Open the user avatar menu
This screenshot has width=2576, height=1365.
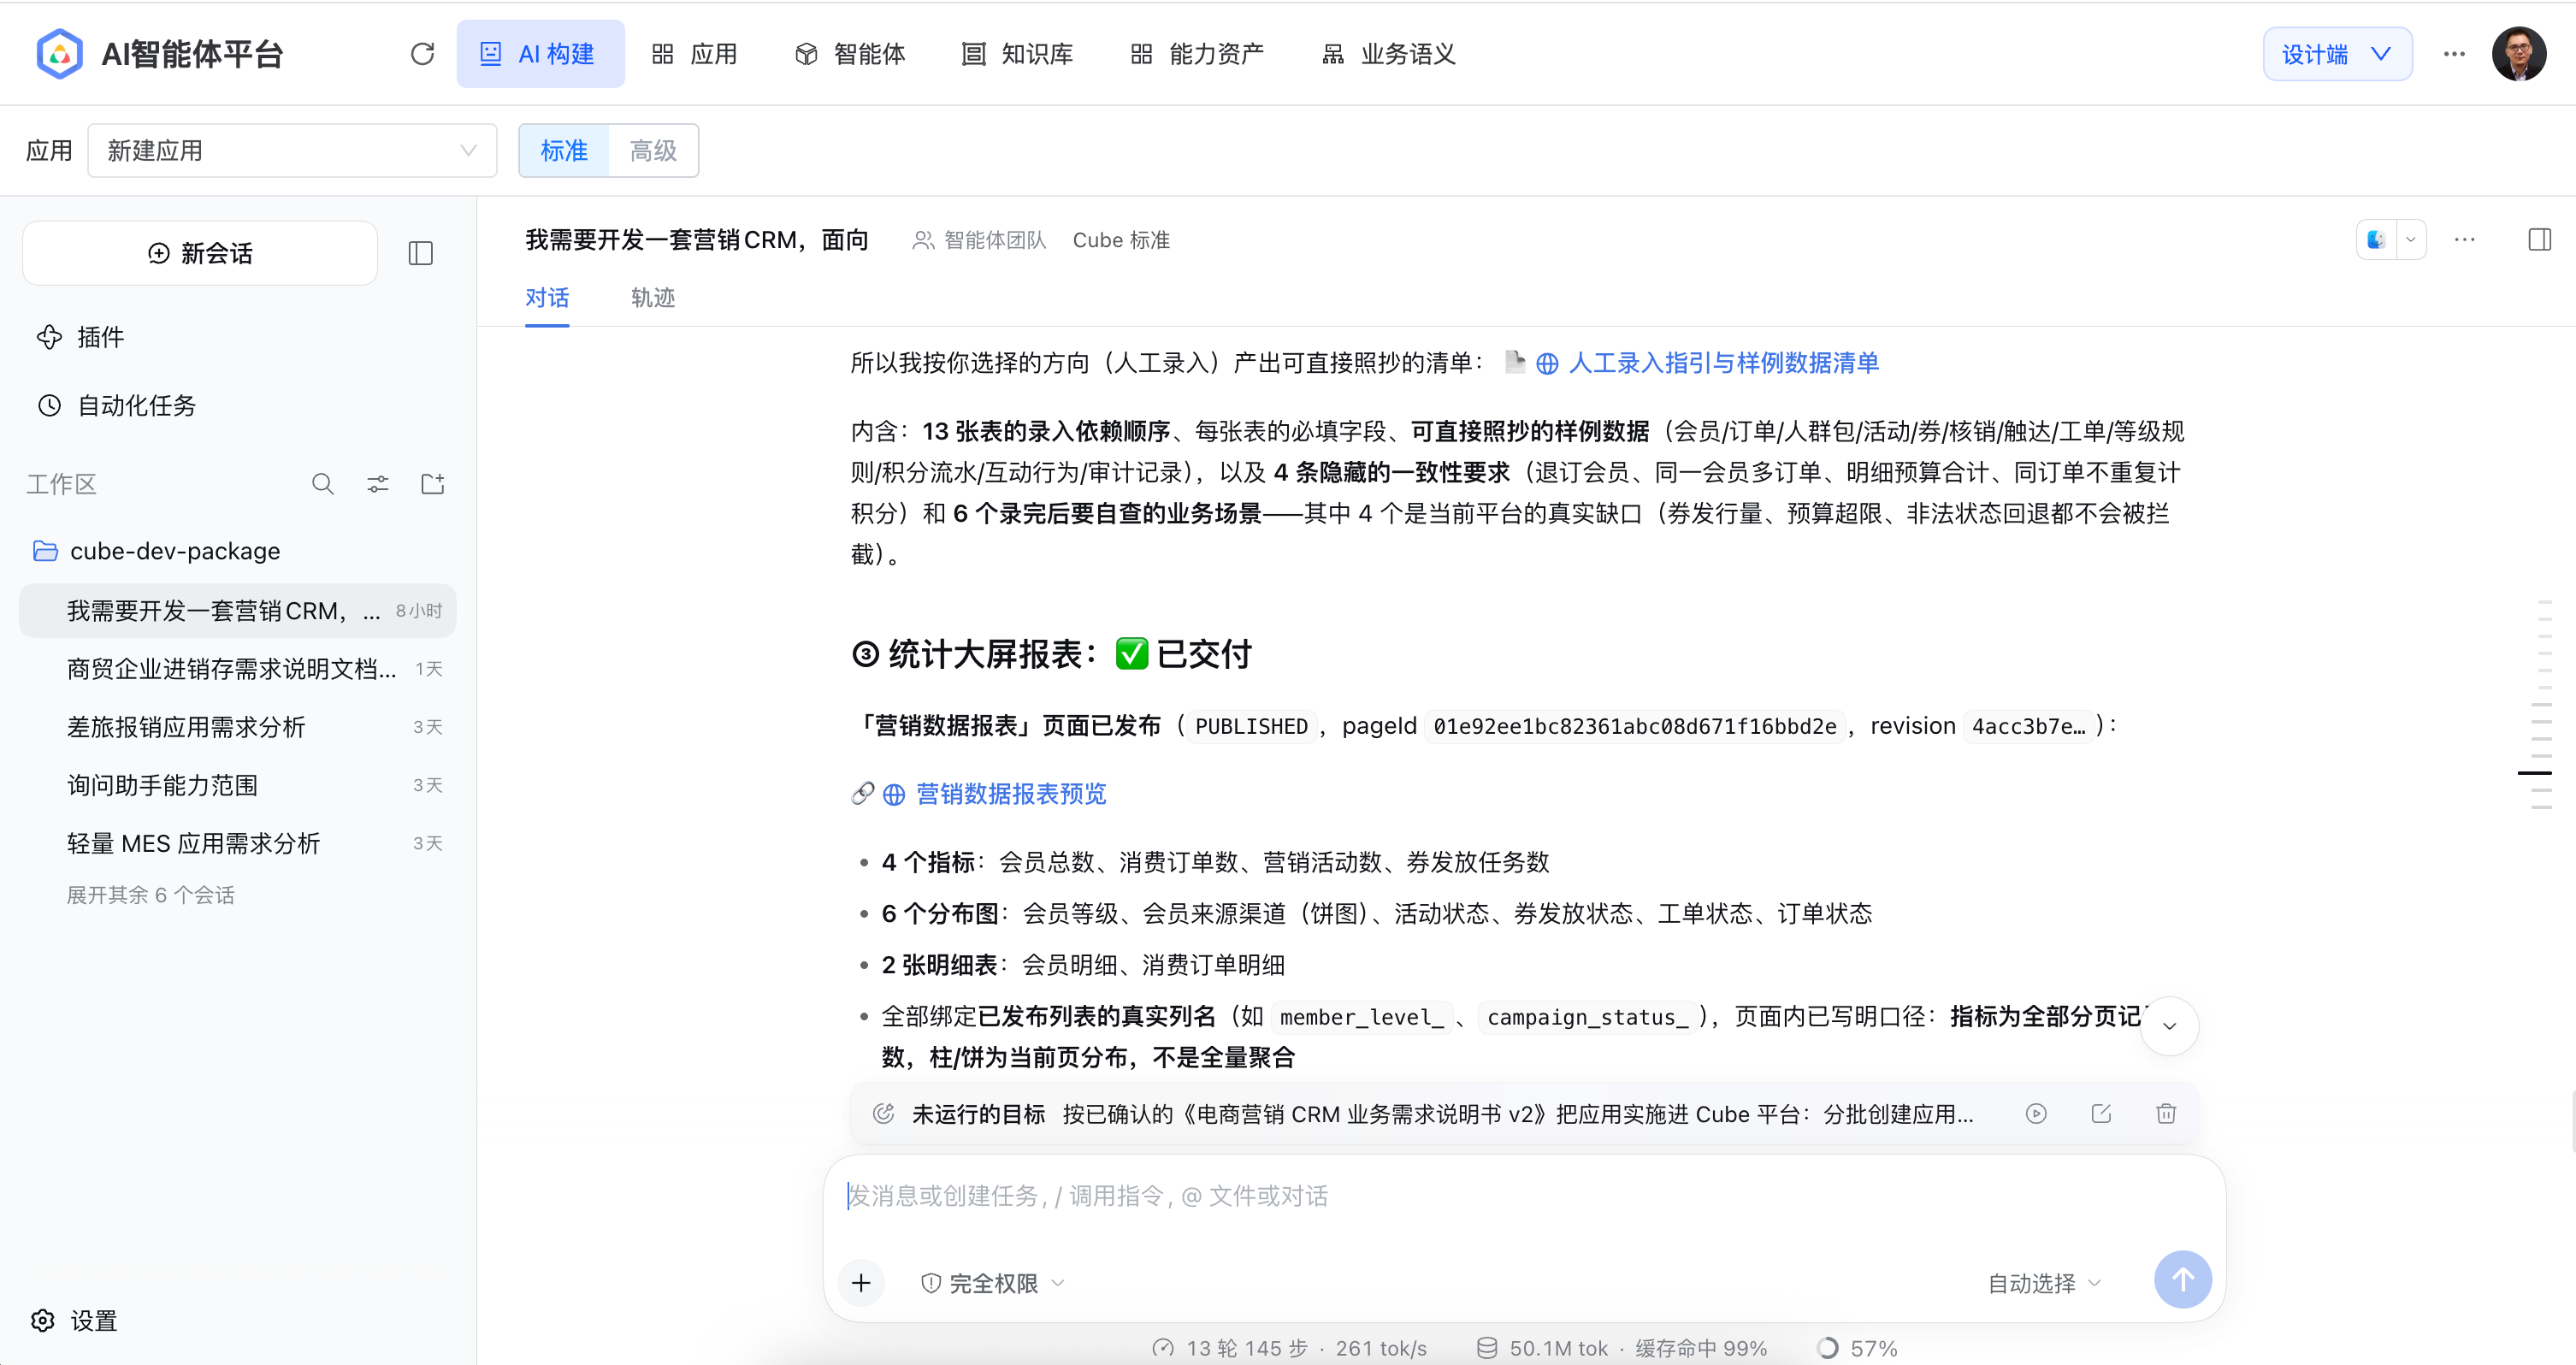(x=2519, y=54)
